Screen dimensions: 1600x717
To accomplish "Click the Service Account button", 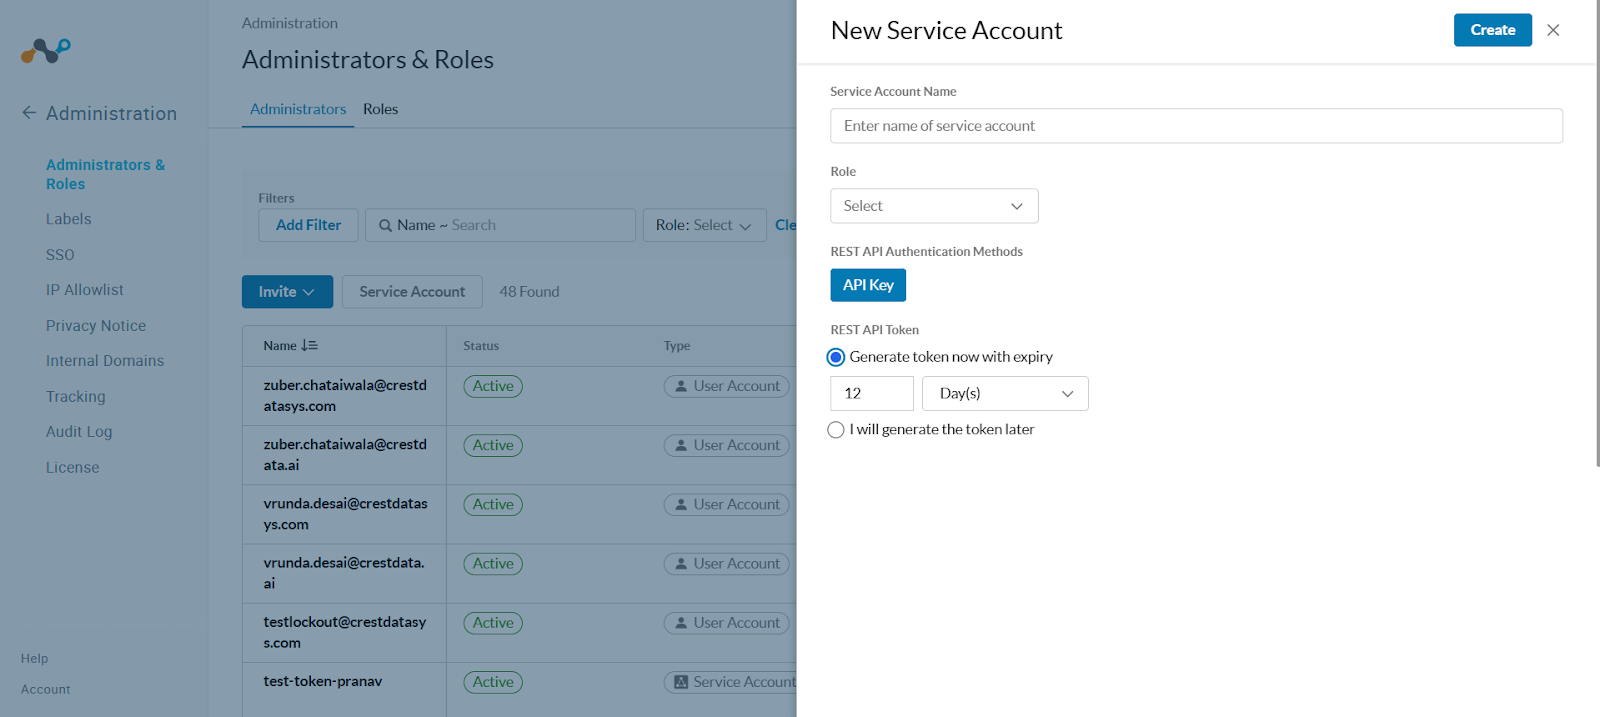I will coord(412,292).
